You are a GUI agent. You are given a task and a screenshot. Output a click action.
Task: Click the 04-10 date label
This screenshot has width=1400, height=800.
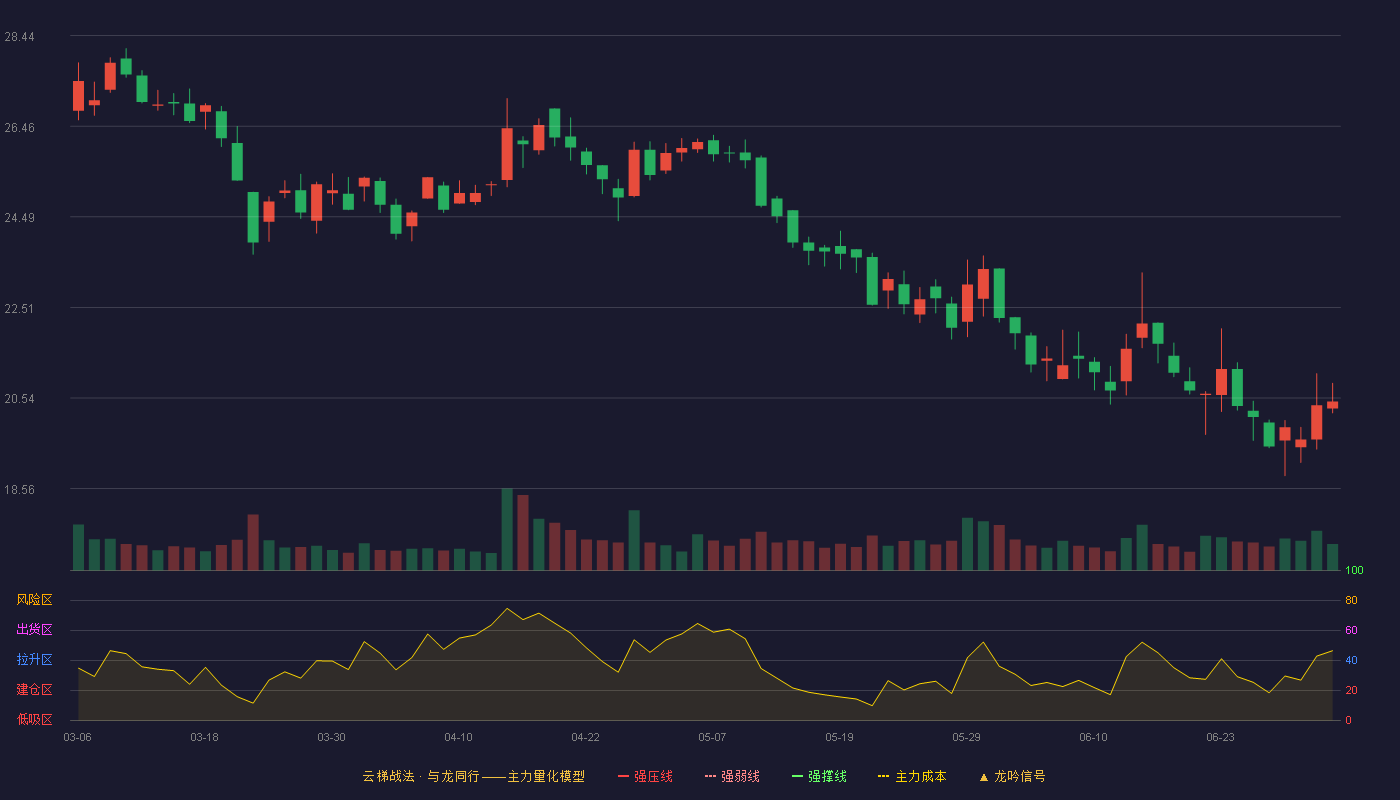[459, 737]
